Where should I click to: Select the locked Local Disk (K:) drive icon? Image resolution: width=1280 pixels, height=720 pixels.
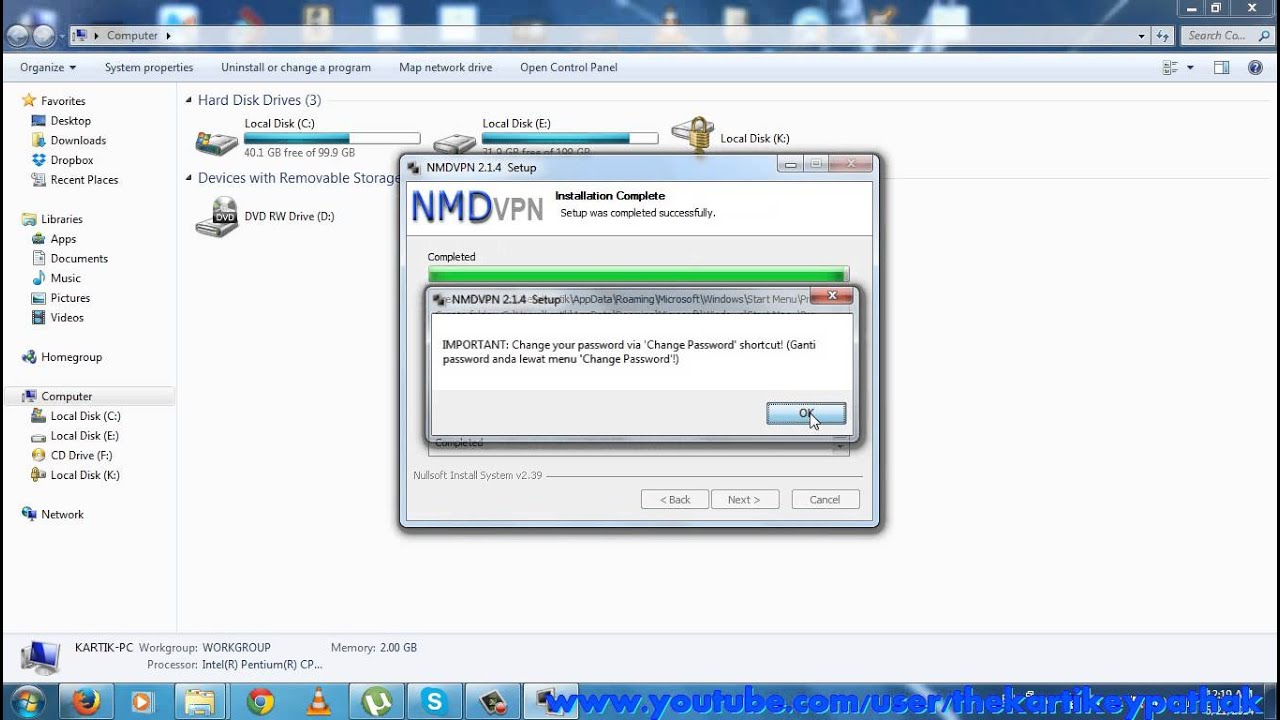point(692,135)
